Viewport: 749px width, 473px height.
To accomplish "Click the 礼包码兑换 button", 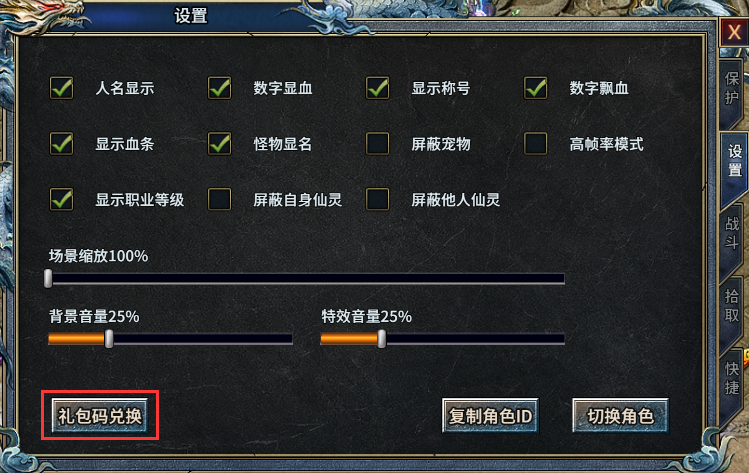I will click(x=100, y=416).
